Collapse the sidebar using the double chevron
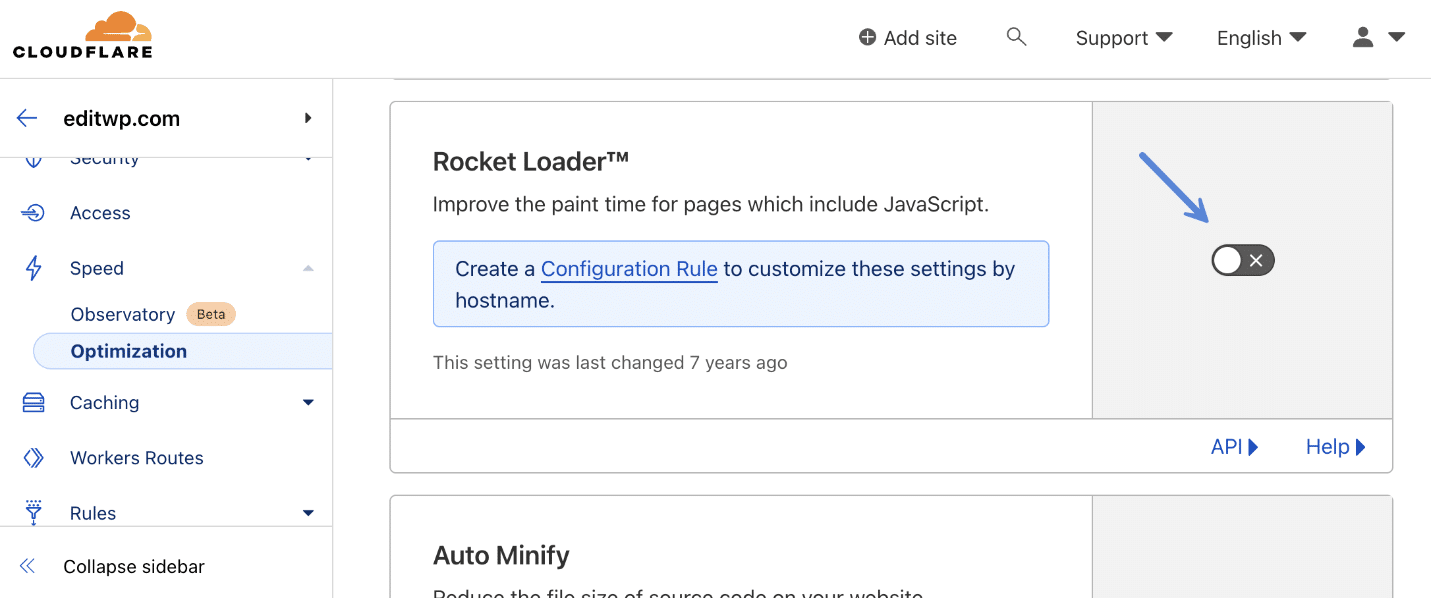 click(27, 566)
